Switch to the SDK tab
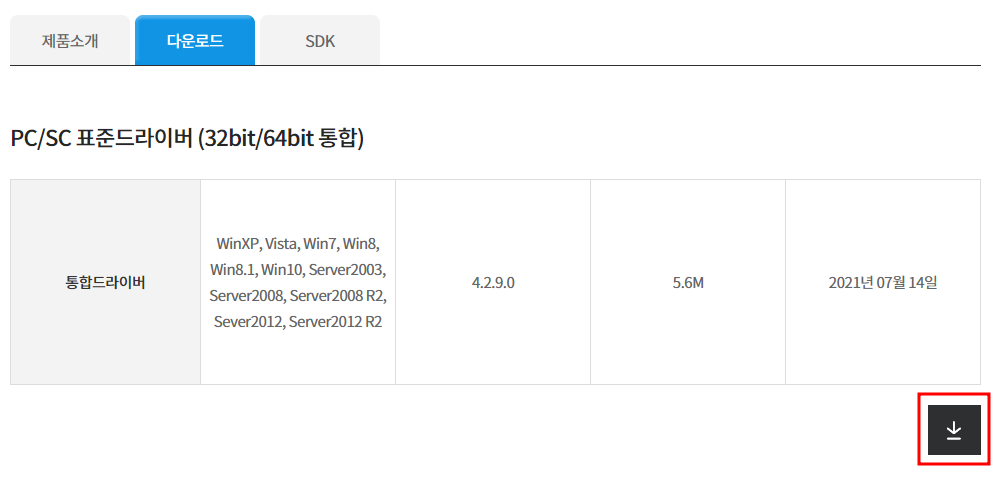The width and height of the screenshot is (1004, 477). pyautogui.click(x=320, y=42)
